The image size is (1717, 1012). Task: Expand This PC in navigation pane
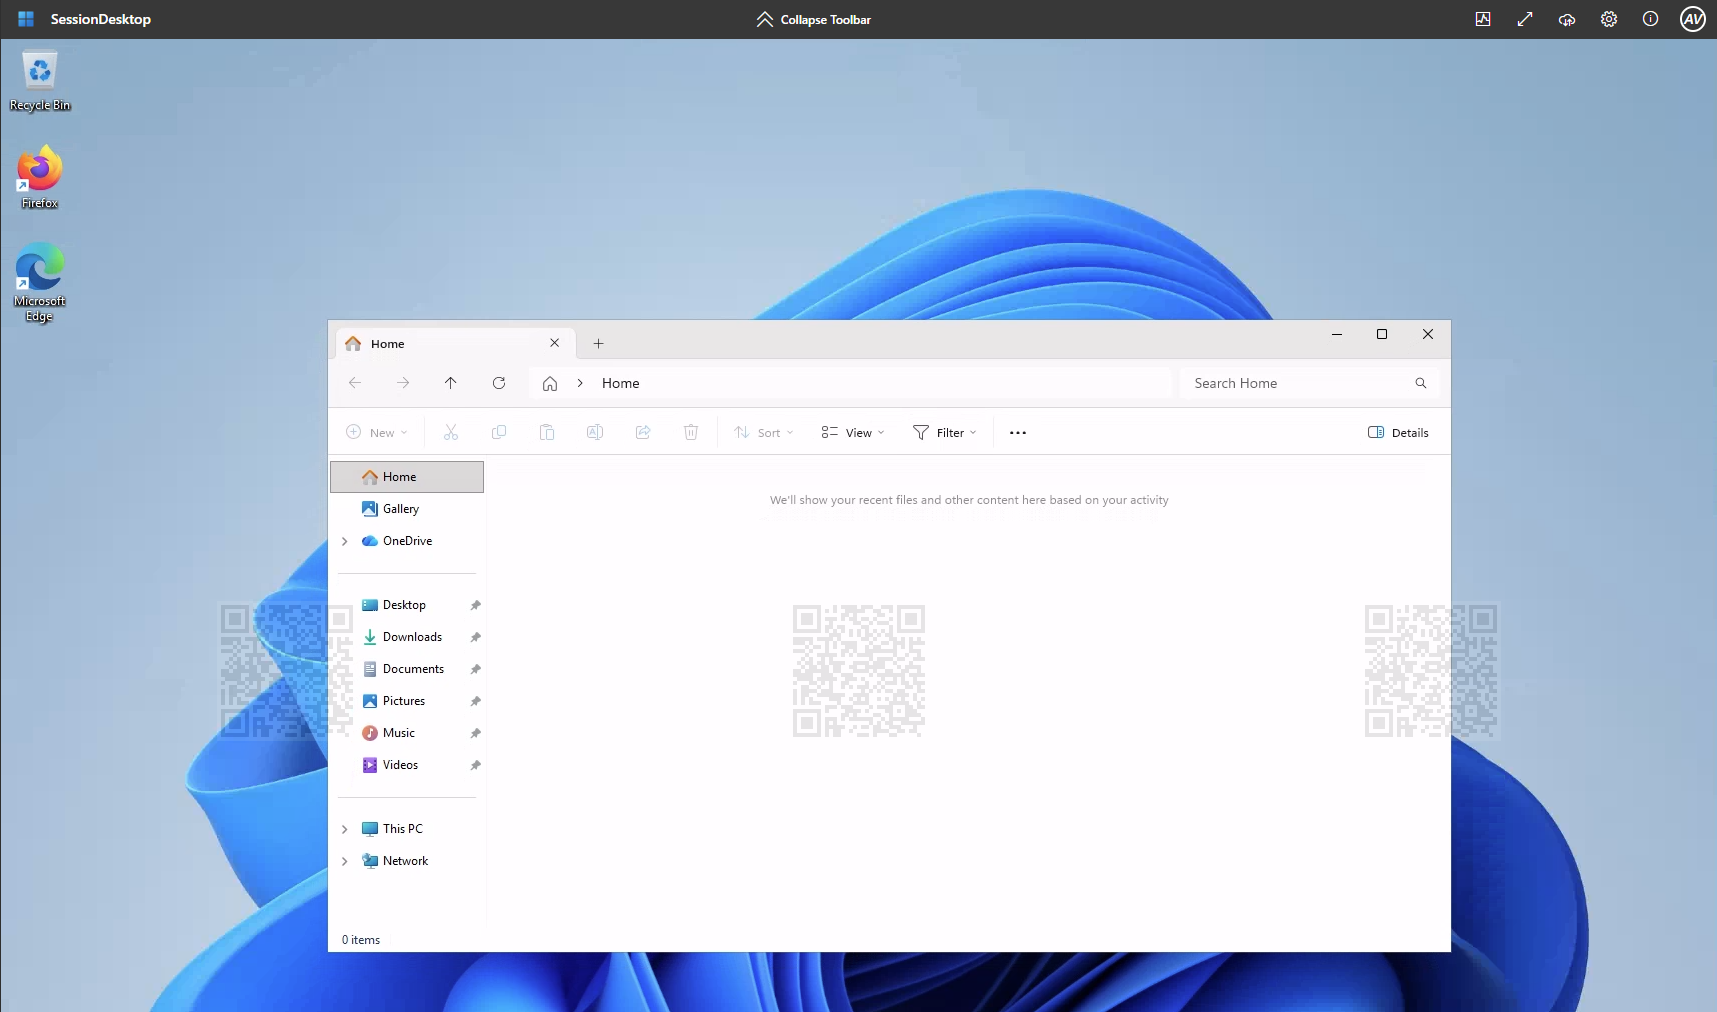[345, 829]
